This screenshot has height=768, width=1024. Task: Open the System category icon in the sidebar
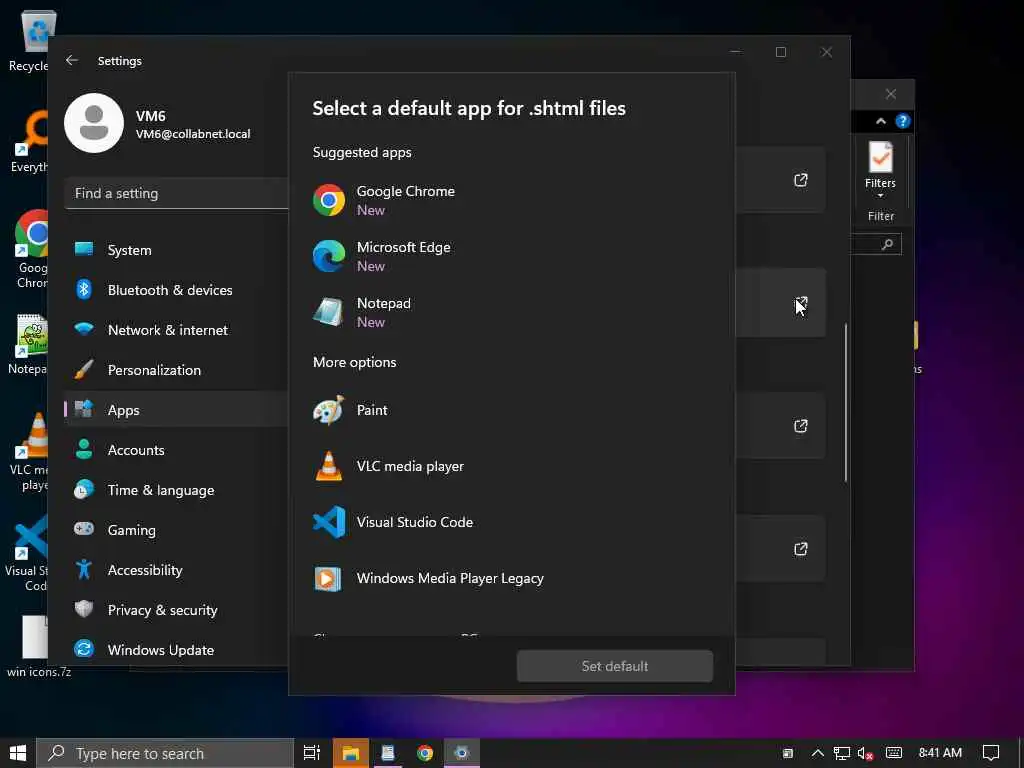[x=84, y=249]
